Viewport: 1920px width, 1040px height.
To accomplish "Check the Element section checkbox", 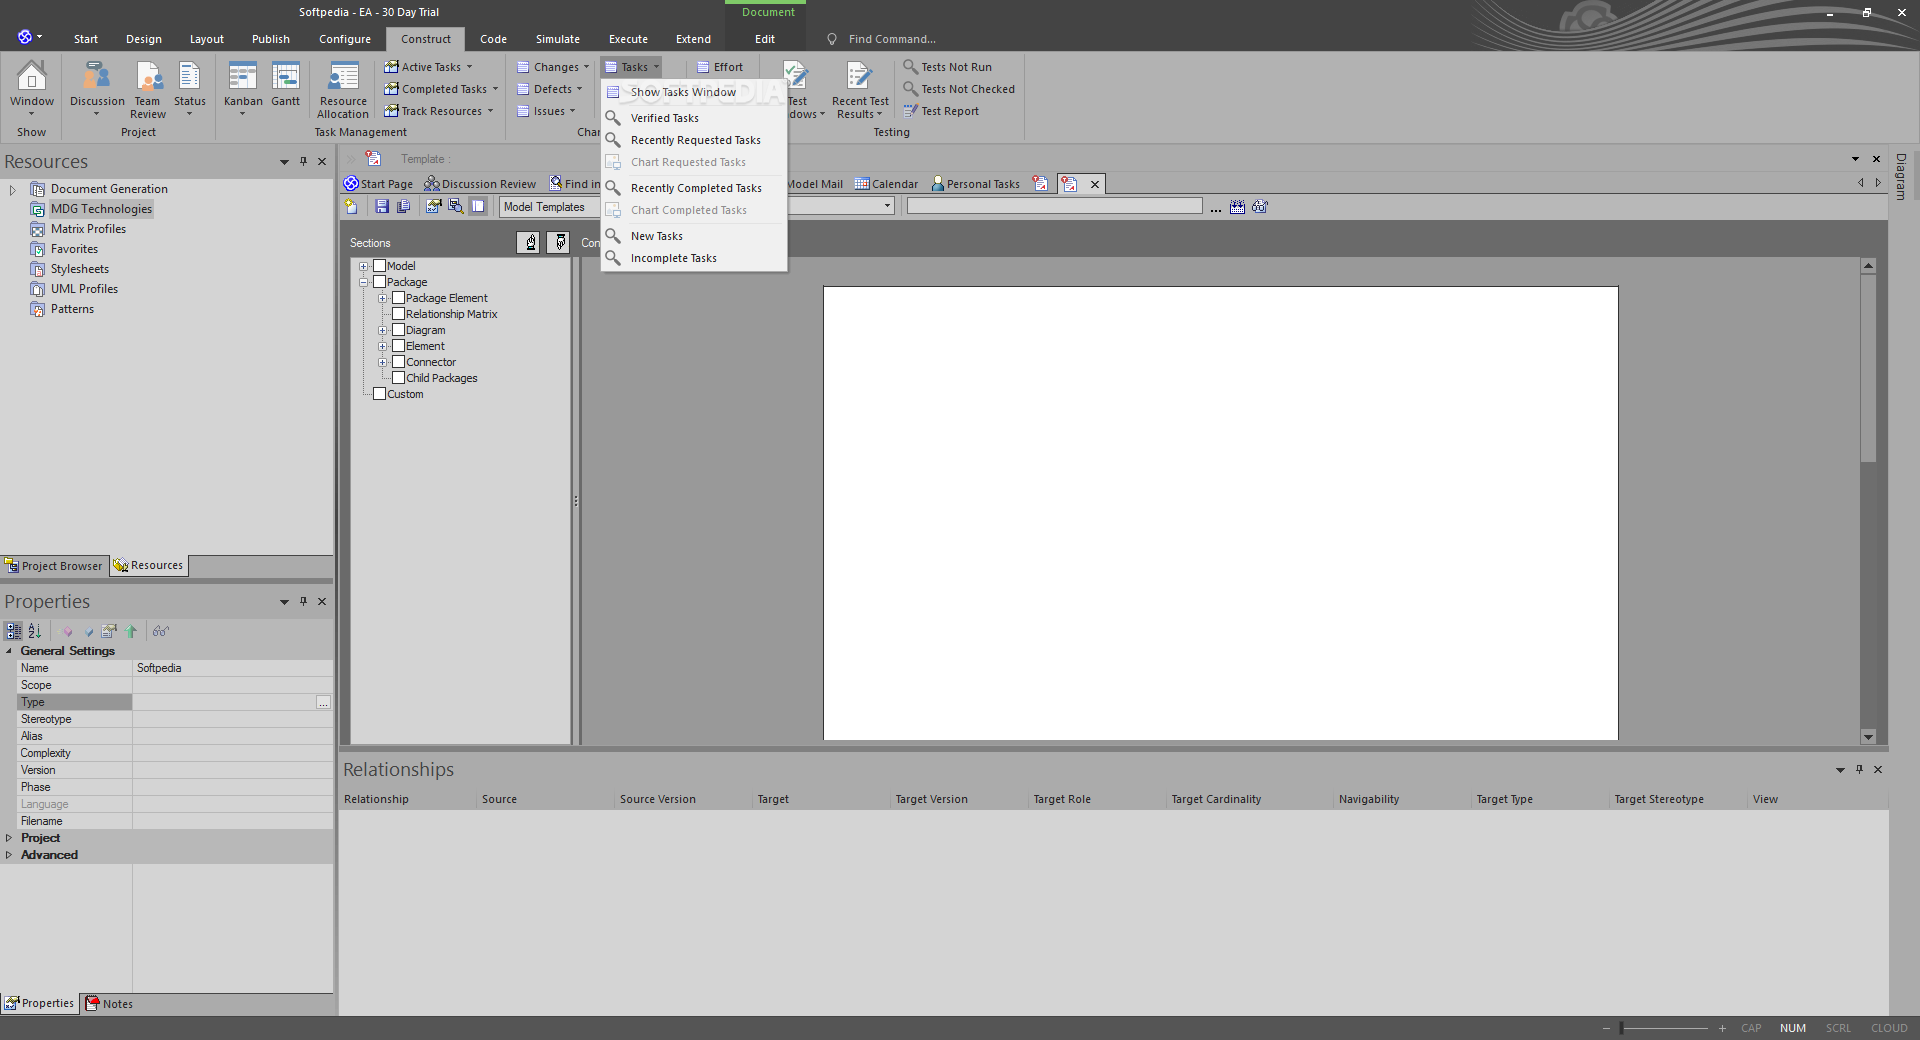I will [x=398, y=346].
